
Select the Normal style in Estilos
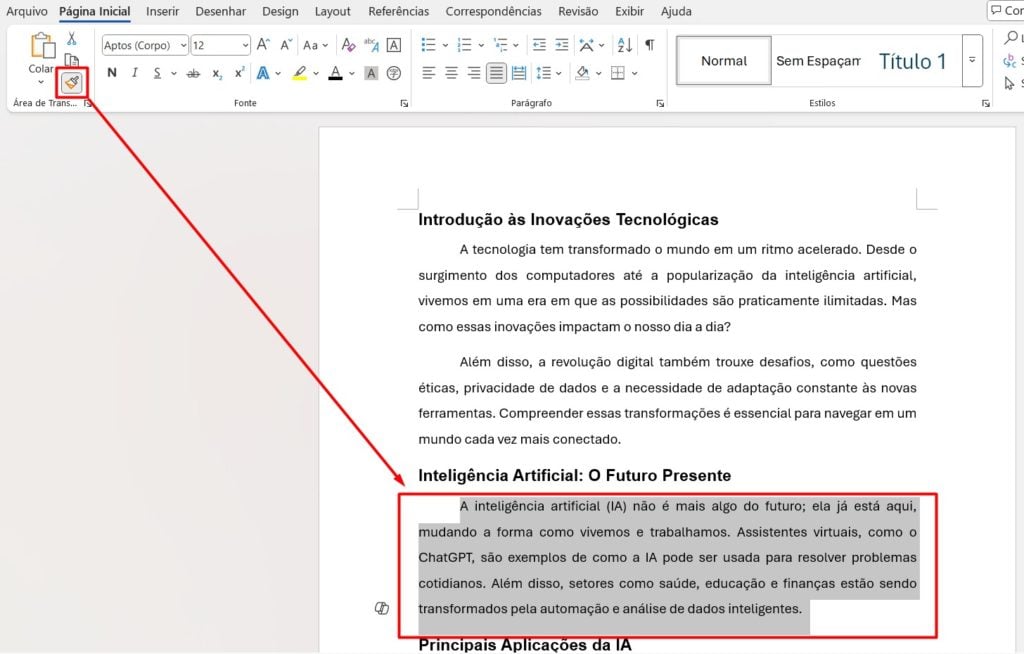pyautogui.click(x=722, y=60)
